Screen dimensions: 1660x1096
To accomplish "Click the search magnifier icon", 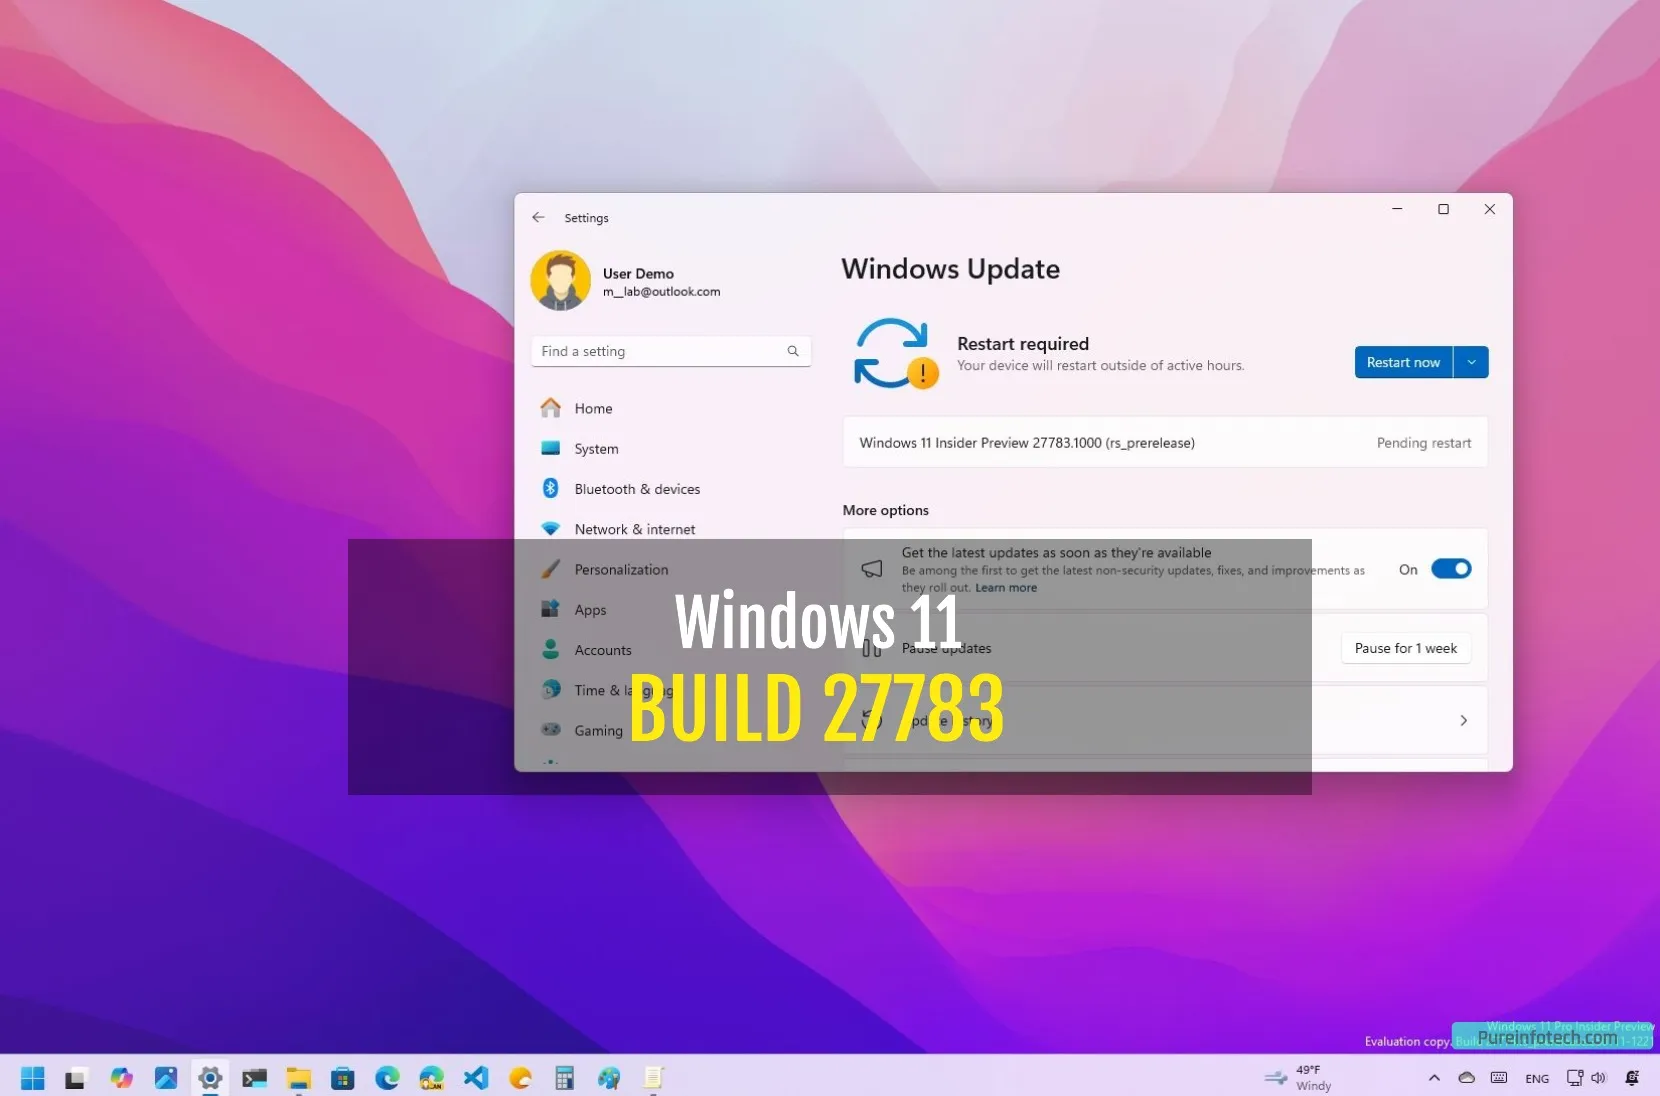I will click(x=793, y=351).
